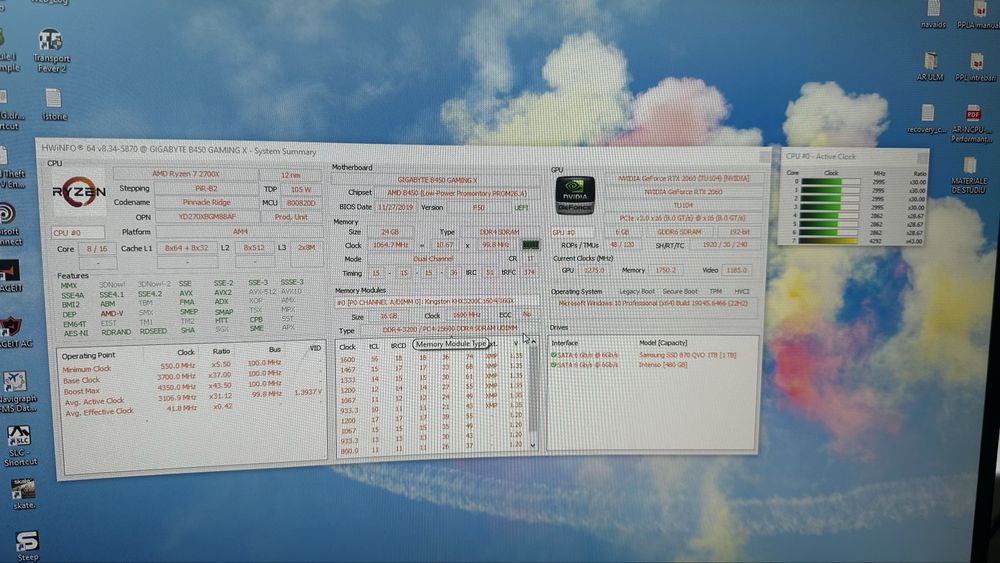
Task: Open the GPU #0 selector dropdown
Action: 573,232
